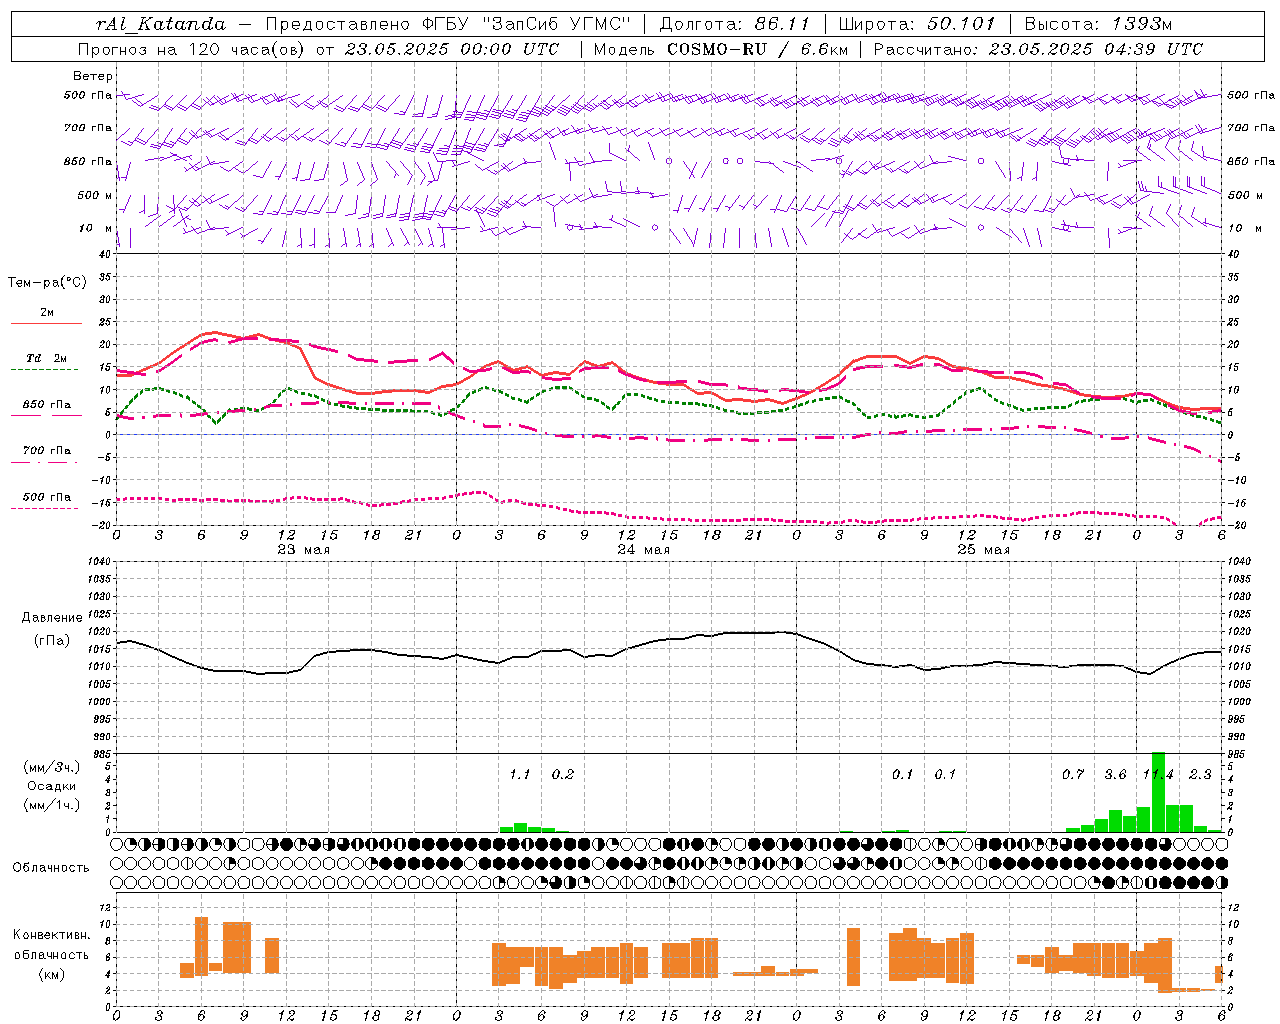The width and height of the screenshot is (1280, 1024).
Task: Select 'Прогноз на 120 часа(ов)' text
Action: click(x=192, y=49)
